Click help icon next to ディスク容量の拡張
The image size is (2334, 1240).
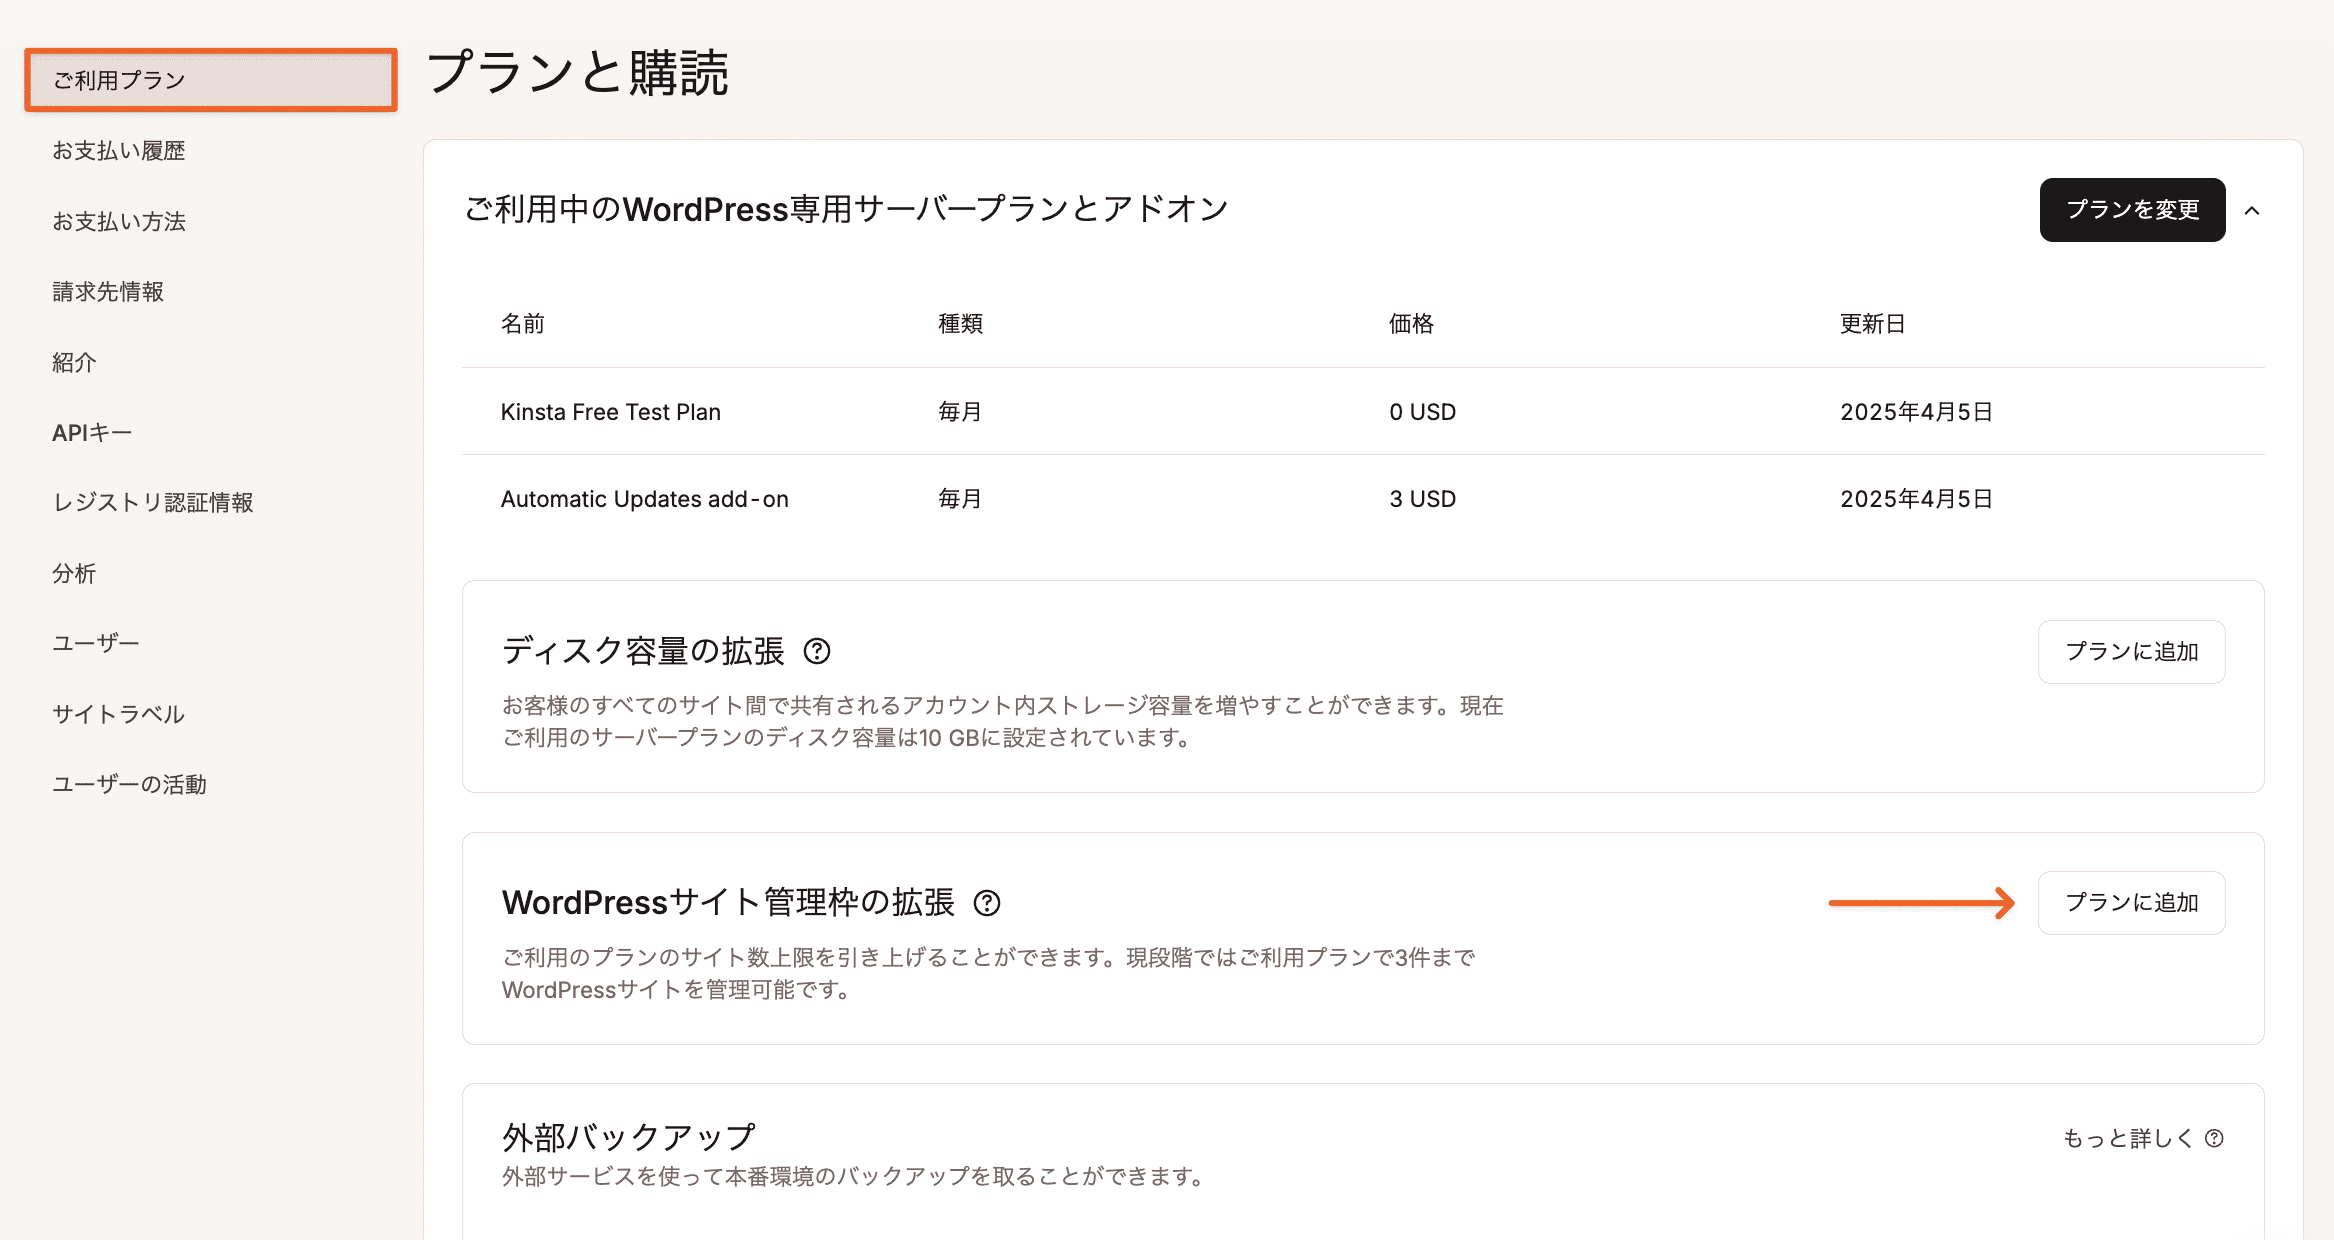pyautogui.click(x=817, y=652)
